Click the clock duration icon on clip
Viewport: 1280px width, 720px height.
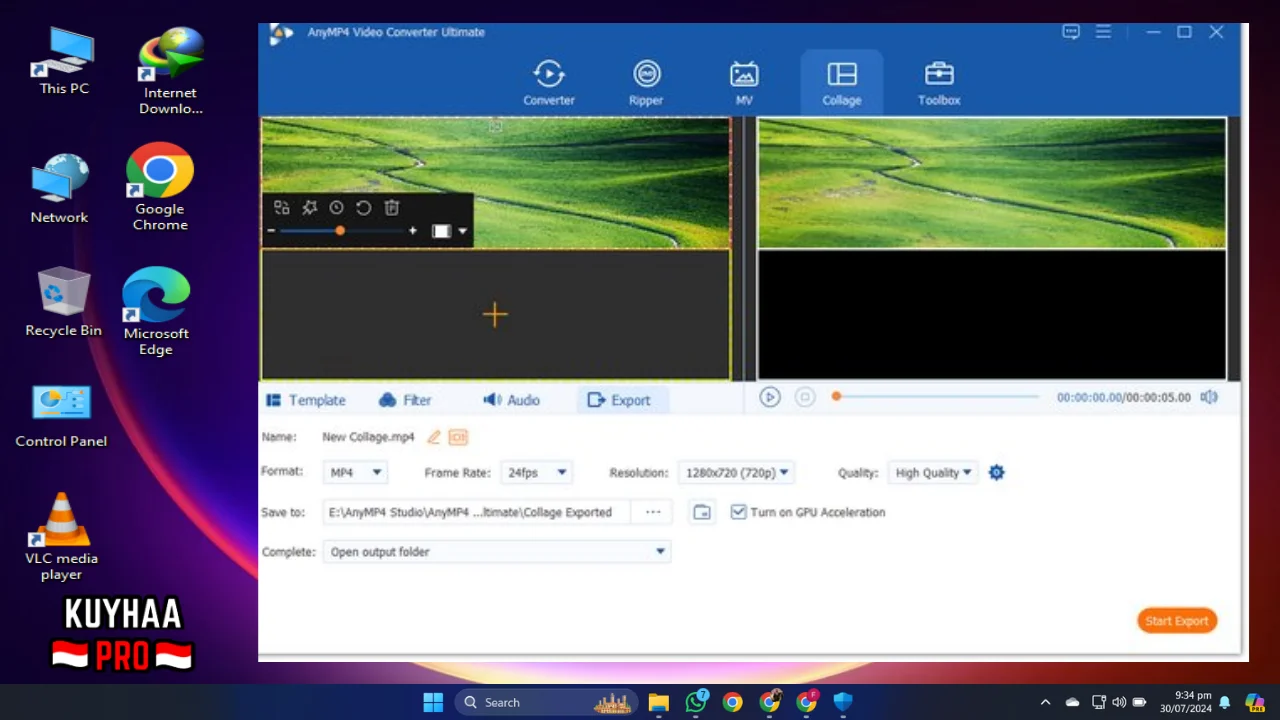337,208
